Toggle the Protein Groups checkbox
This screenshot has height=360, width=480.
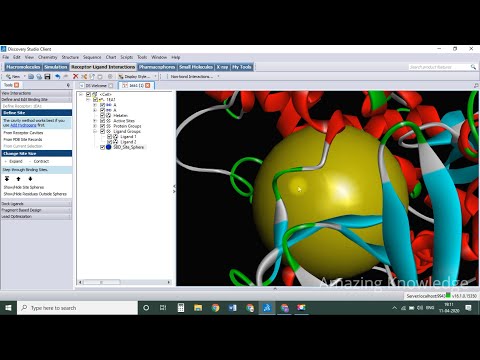102,126
